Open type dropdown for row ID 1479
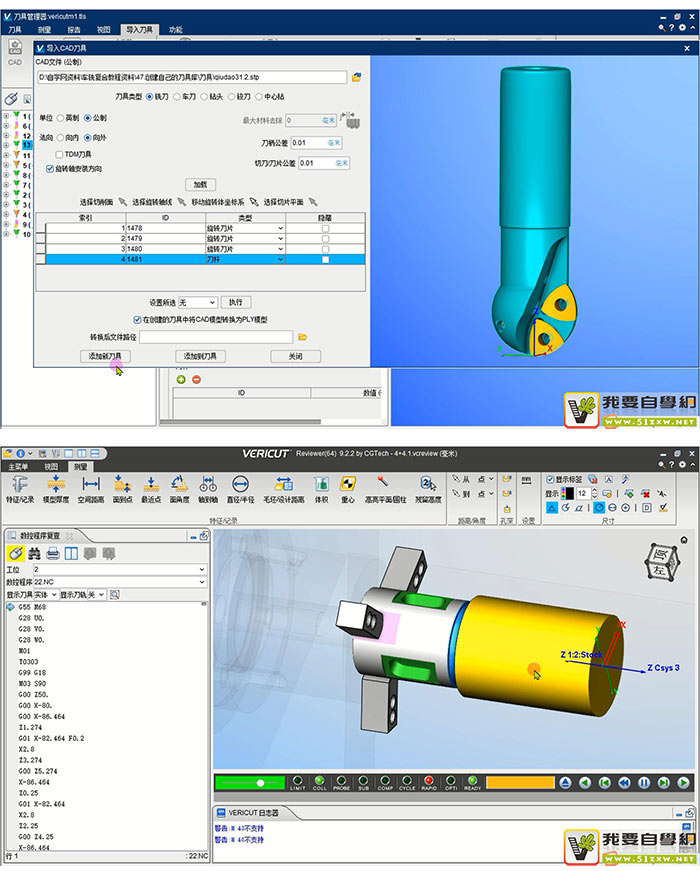700x871 pixels. tap(281, 238)
